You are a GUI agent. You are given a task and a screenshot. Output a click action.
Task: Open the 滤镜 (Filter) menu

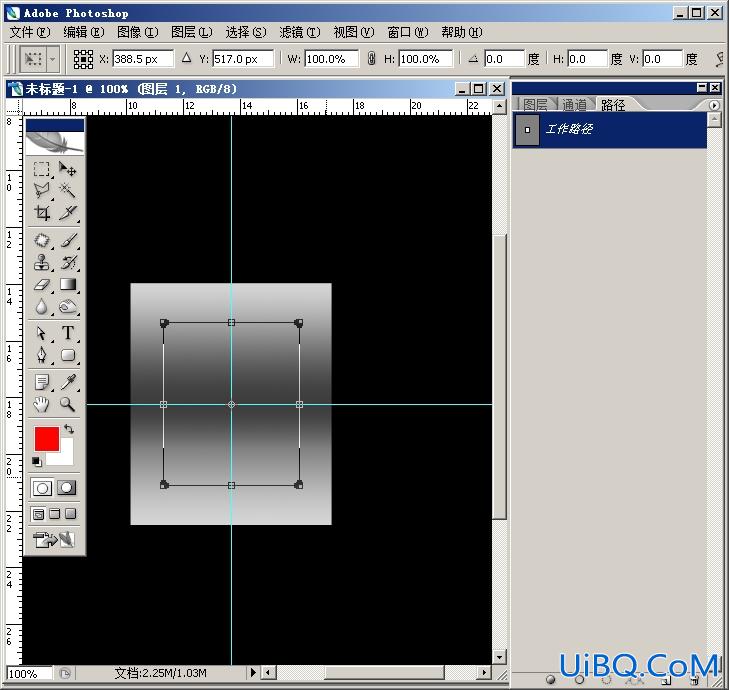(x=300, y=32)
